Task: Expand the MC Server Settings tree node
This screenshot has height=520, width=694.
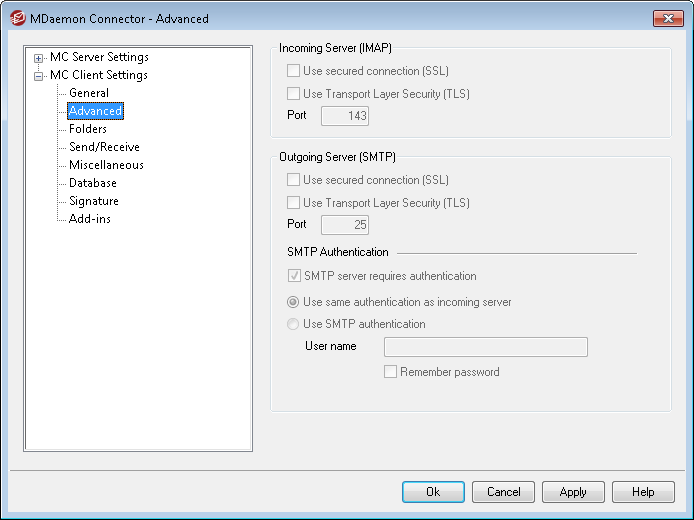Action: 39,58
